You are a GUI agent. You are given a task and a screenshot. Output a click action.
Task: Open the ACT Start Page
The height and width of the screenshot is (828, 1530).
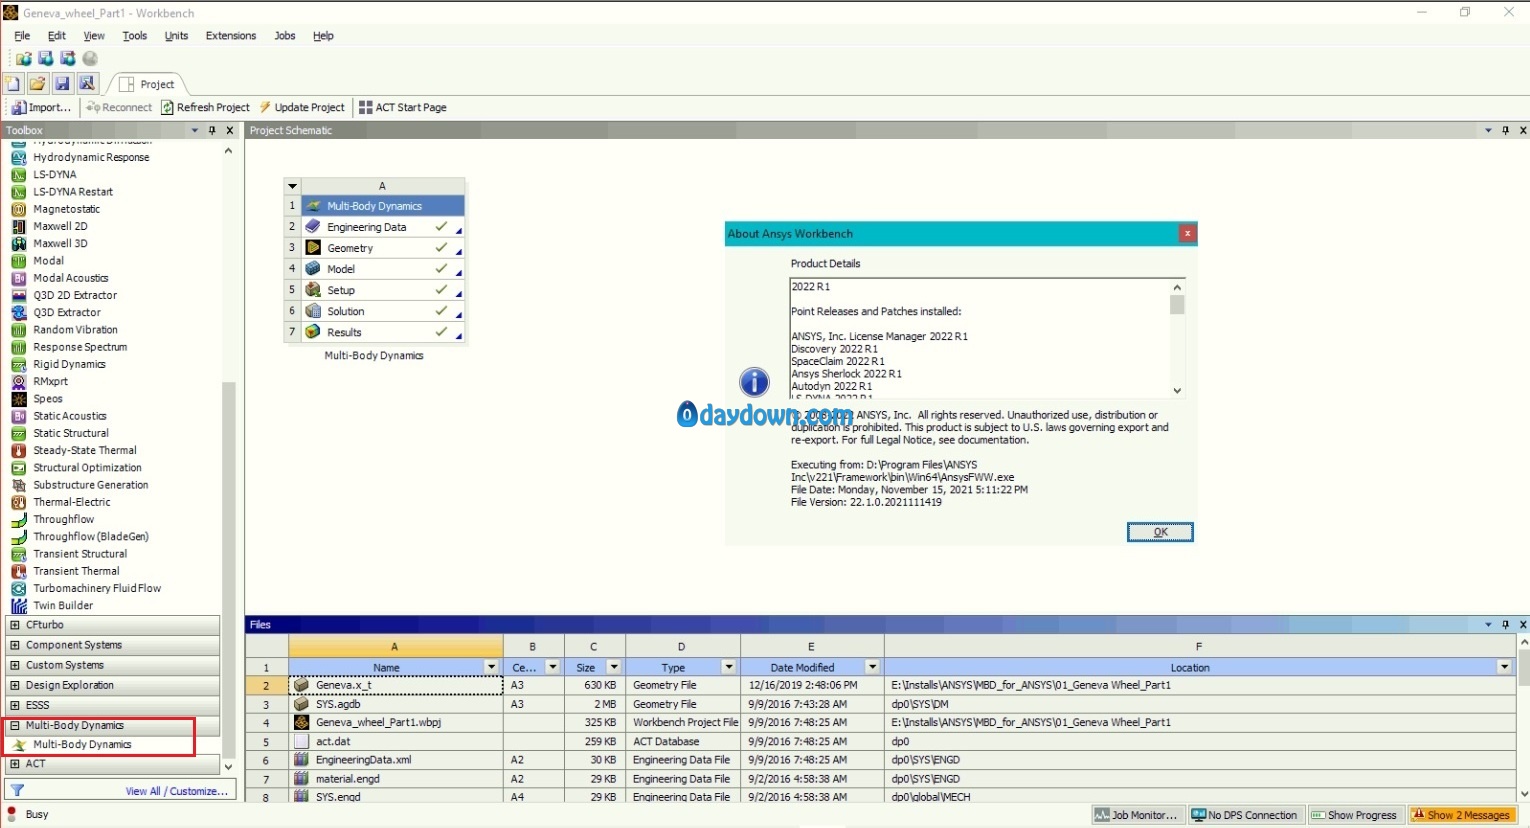403,107
